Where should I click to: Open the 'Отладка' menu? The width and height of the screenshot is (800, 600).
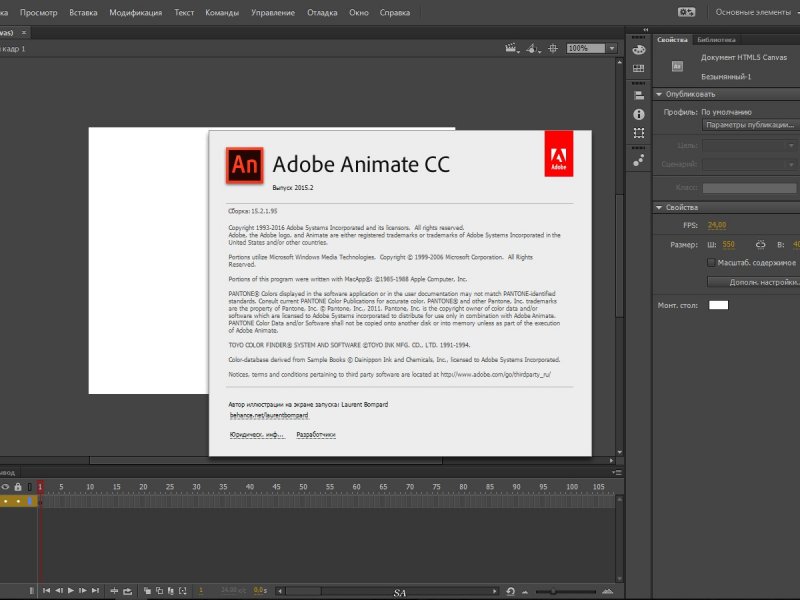pyautogui.click(x=322, y=13)
